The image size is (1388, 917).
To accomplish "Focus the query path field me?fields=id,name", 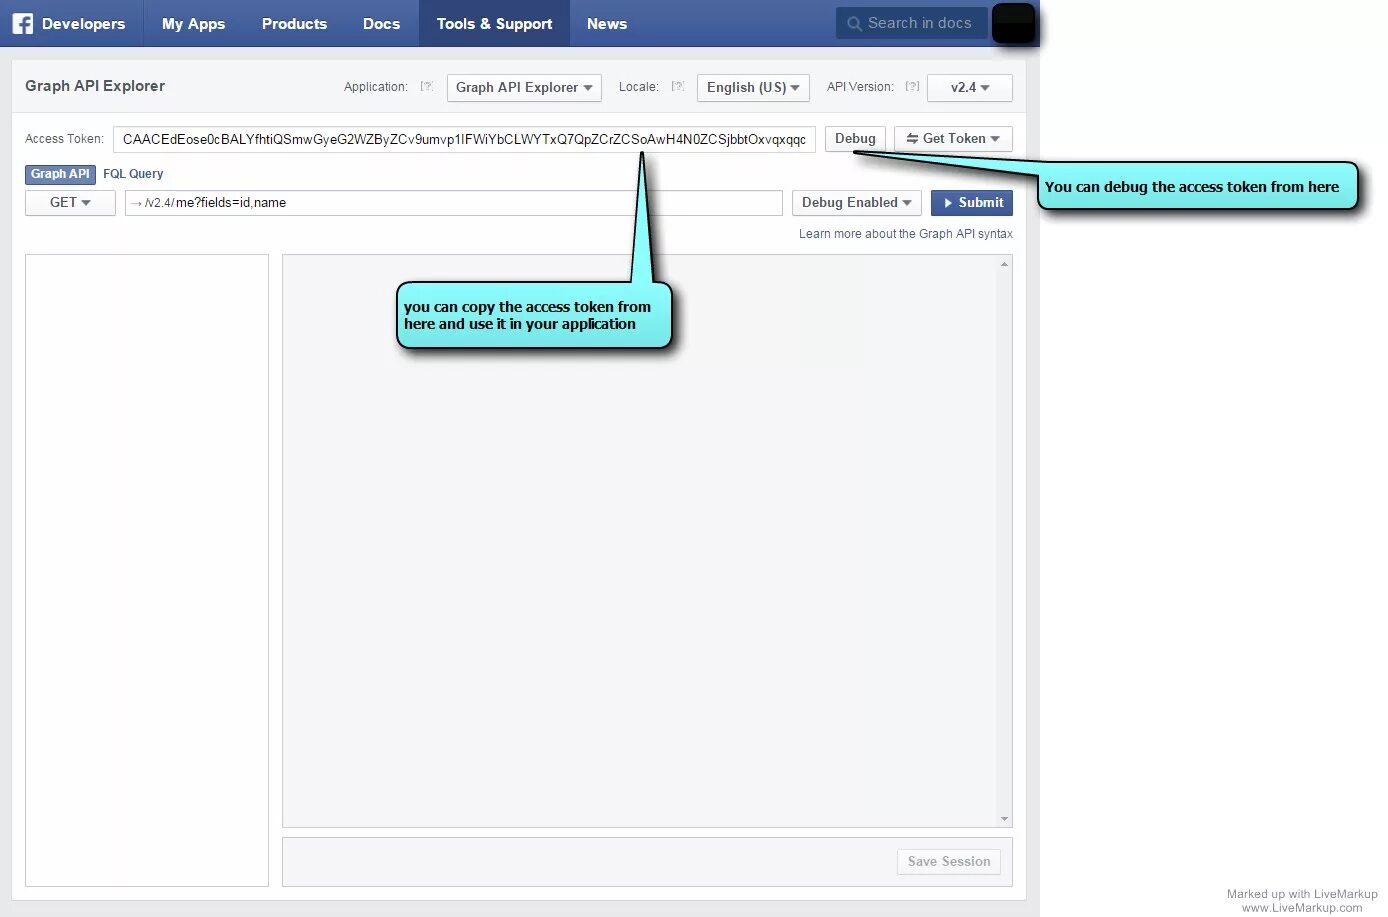I will click(x=454, y=202).
